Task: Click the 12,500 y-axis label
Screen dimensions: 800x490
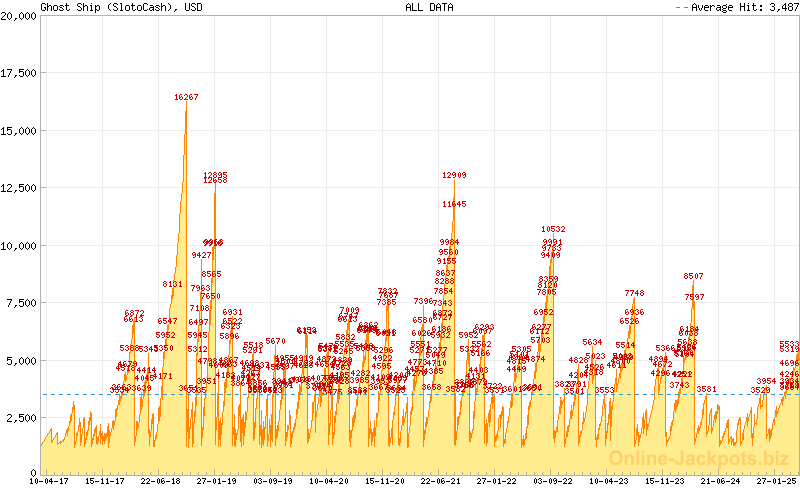Action: [x=20, y=188]
